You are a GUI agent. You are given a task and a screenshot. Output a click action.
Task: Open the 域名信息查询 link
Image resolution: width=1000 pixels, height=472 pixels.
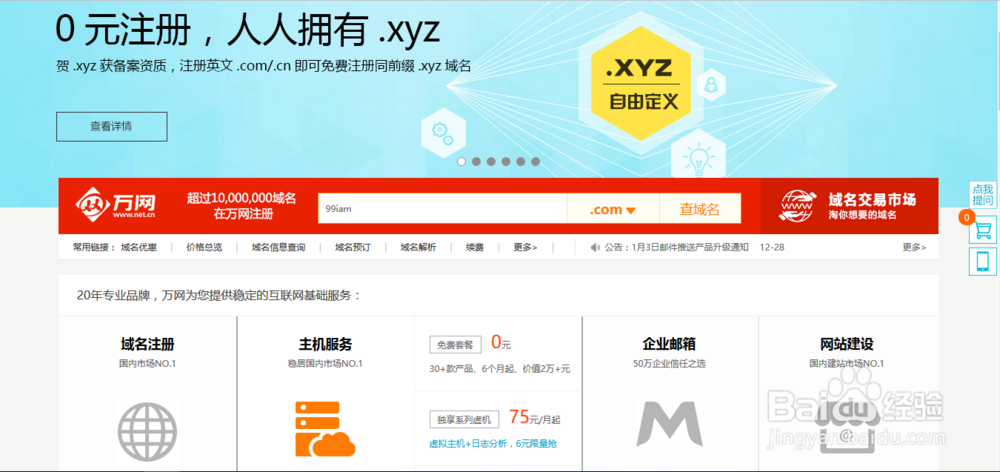pyautogui.click(x=279, y=247)
